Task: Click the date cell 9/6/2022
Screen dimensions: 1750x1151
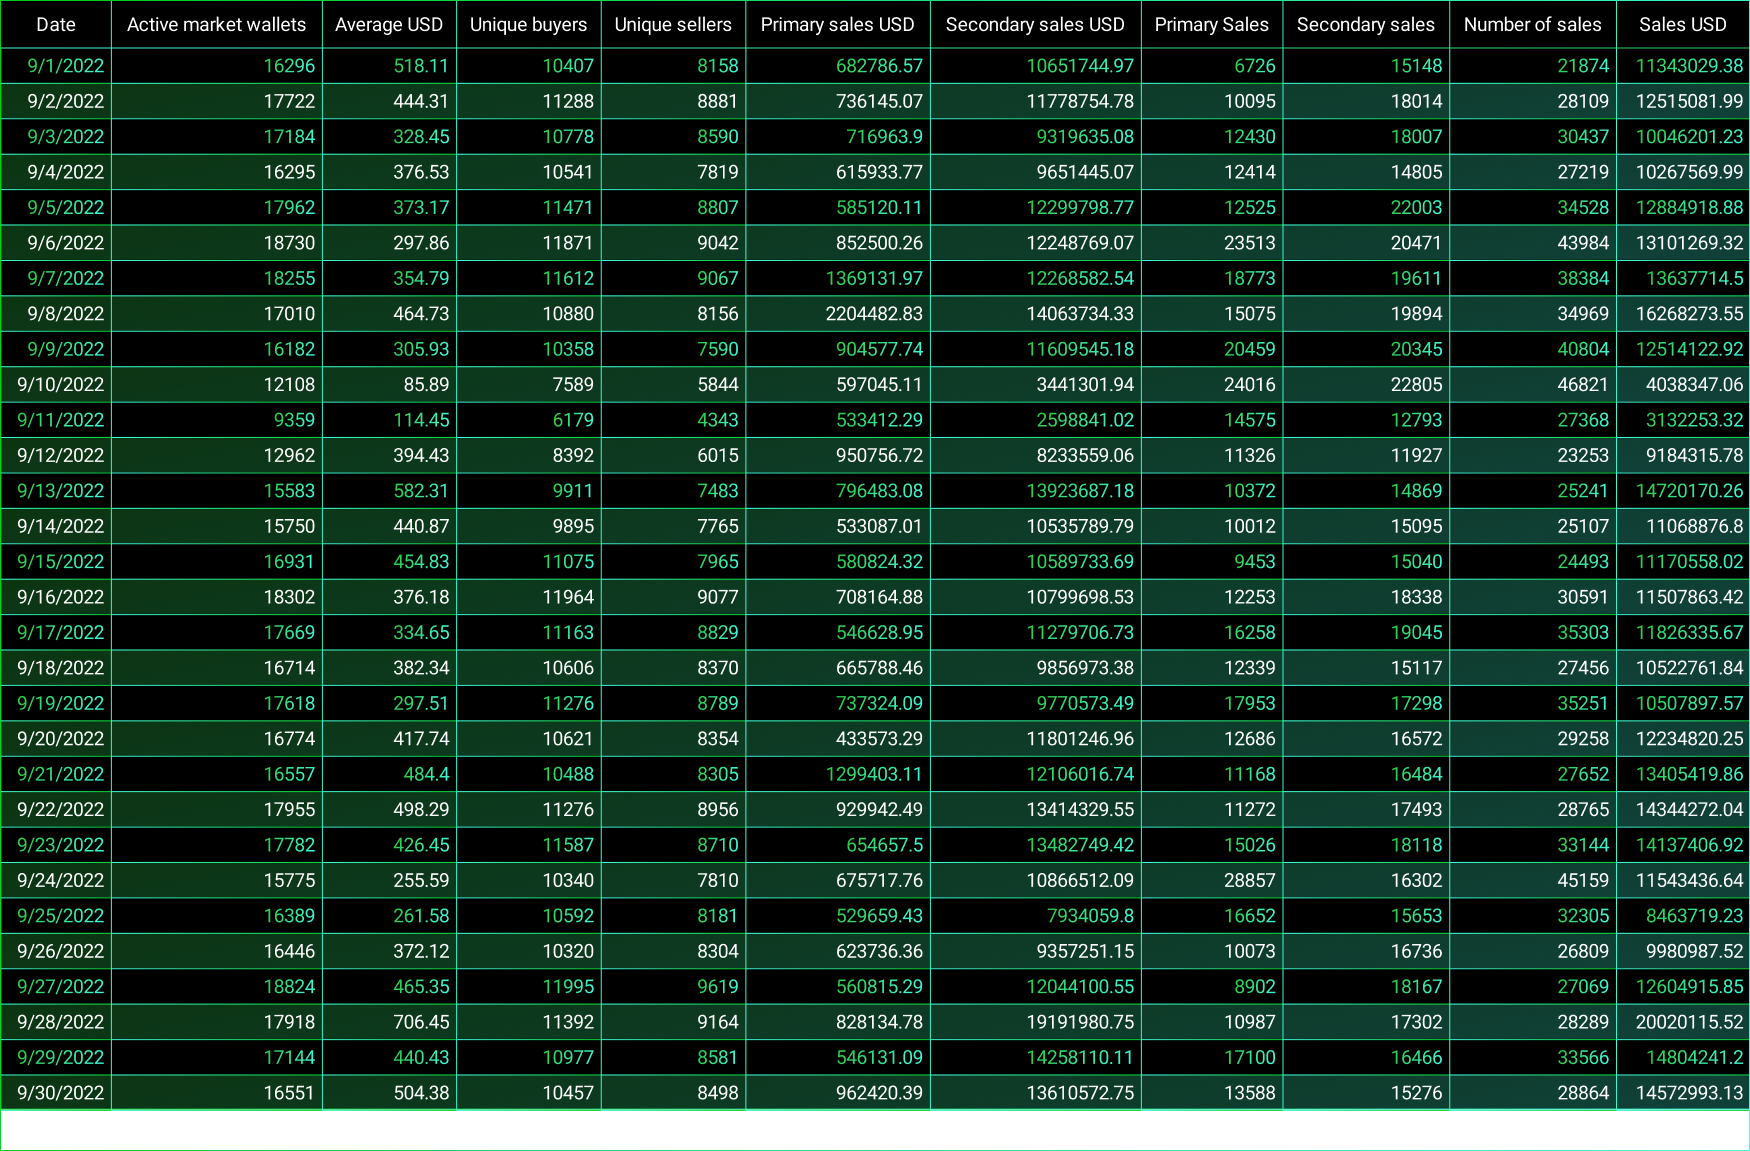Action: [x=56, y=243]
